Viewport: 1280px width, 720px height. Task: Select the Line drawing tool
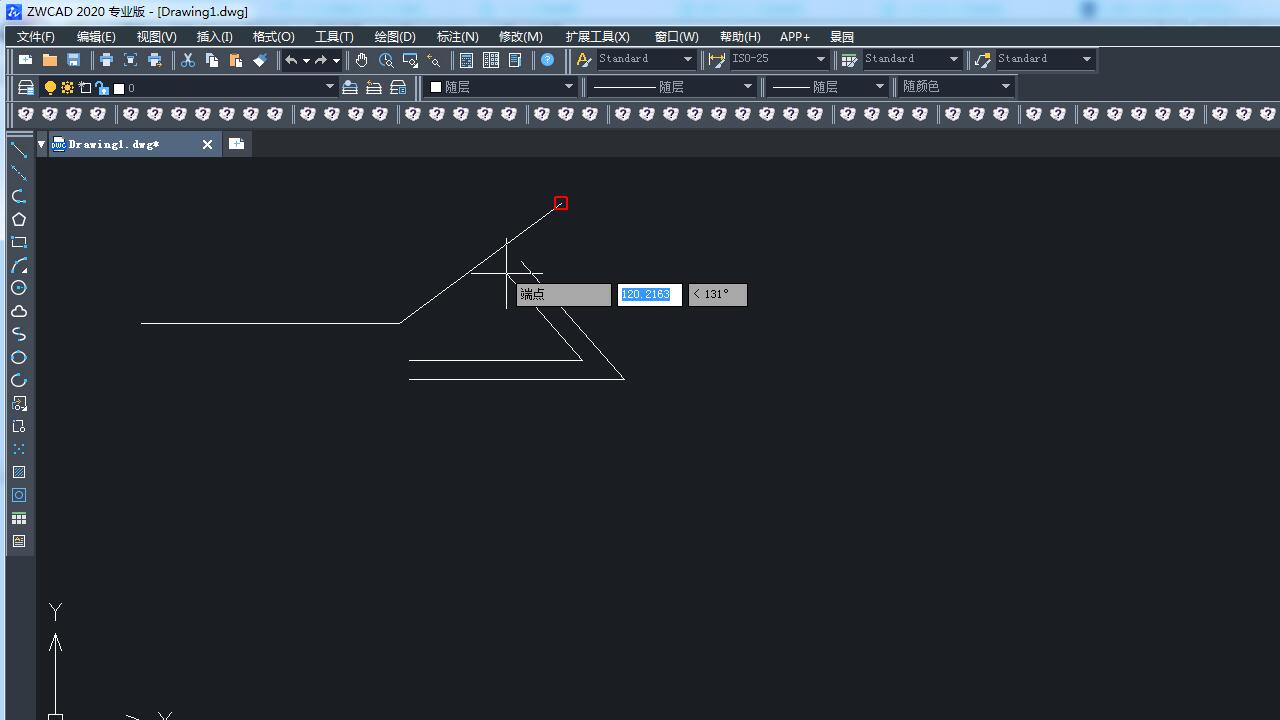tap(19, 150)
